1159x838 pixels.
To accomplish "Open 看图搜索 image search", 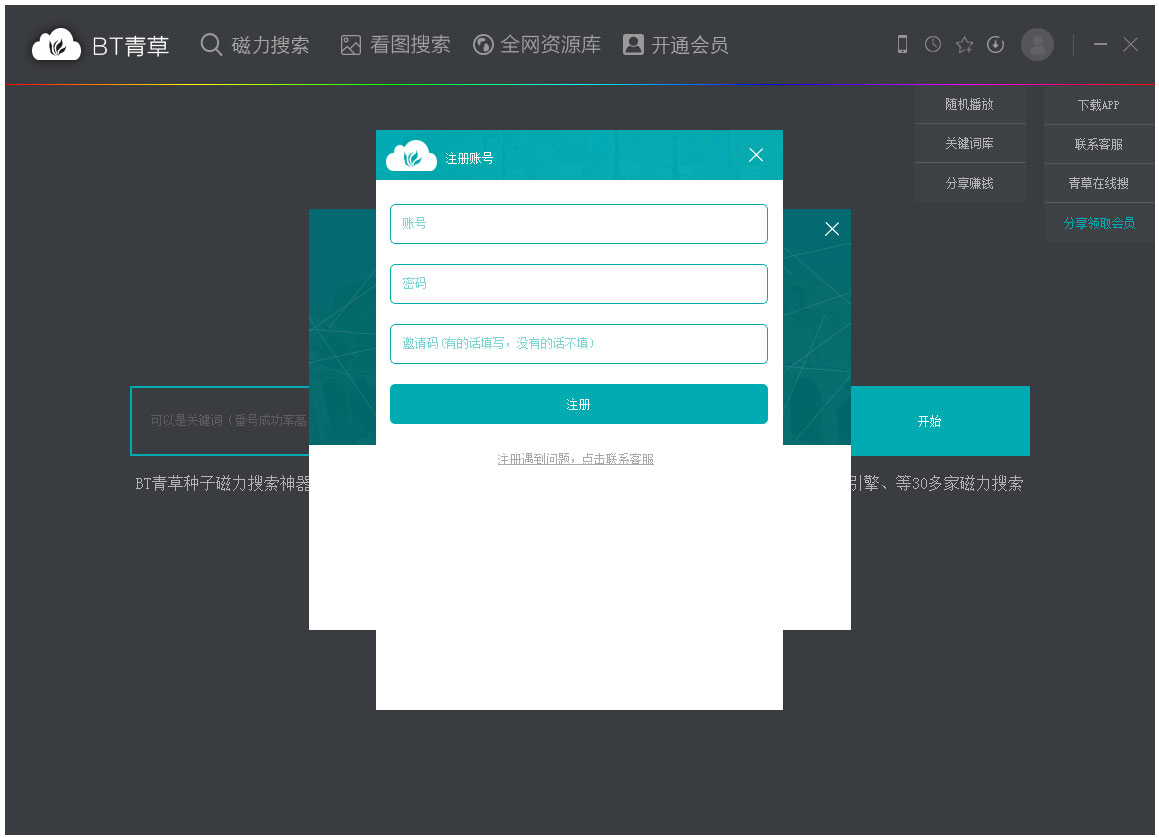I will click(x=395, y=45).
